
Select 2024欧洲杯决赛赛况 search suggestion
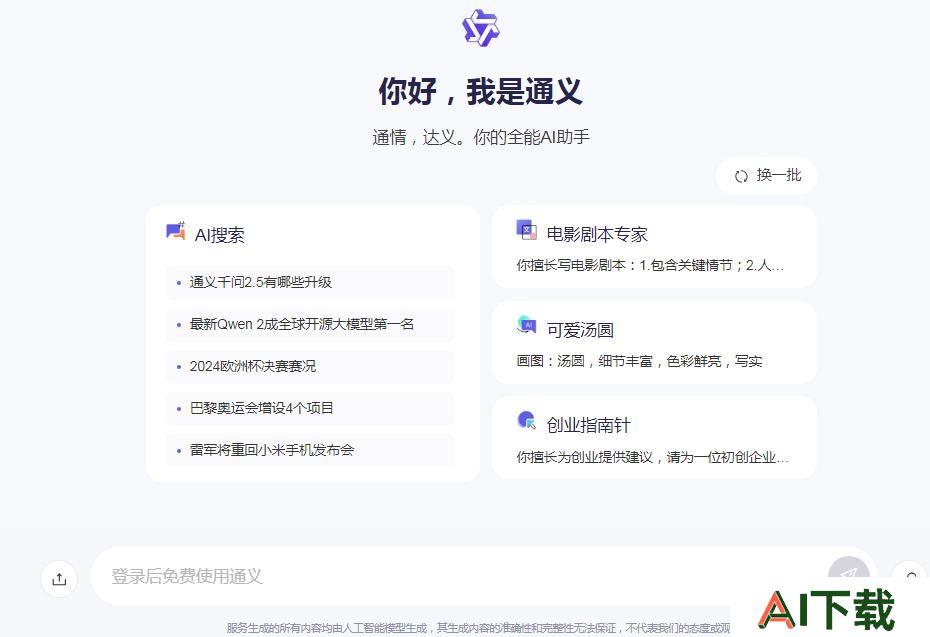[x=310, y=367]
